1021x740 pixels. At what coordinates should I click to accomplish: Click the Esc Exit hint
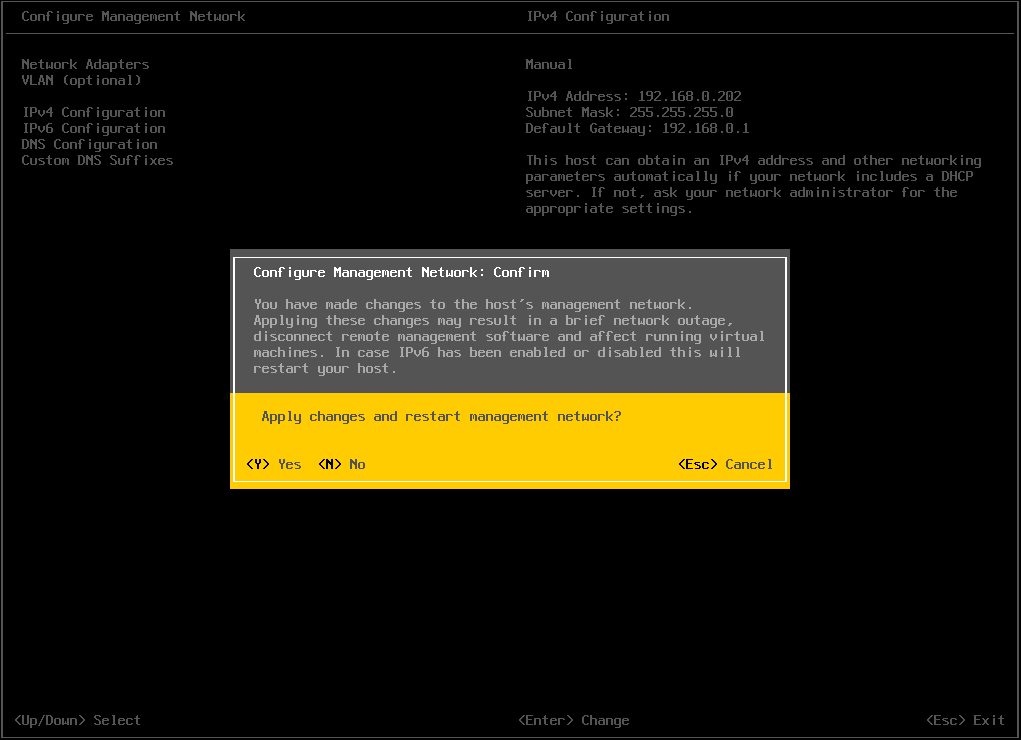pos(966,720)
